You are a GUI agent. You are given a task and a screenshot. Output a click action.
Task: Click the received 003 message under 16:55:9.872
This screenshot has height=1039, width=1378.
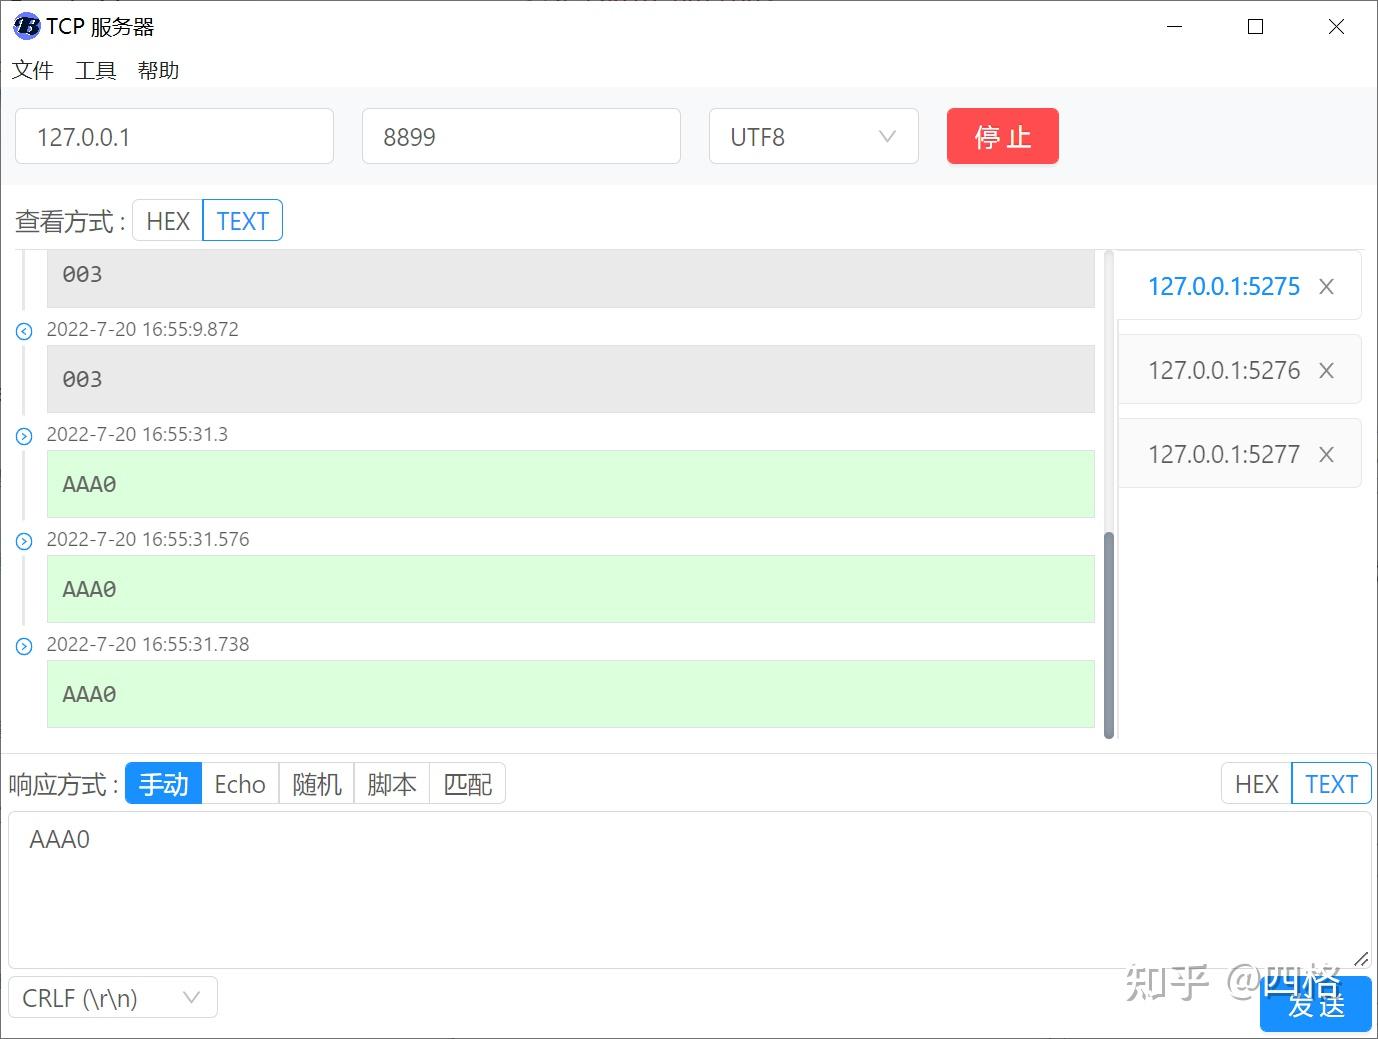(570, 379)
